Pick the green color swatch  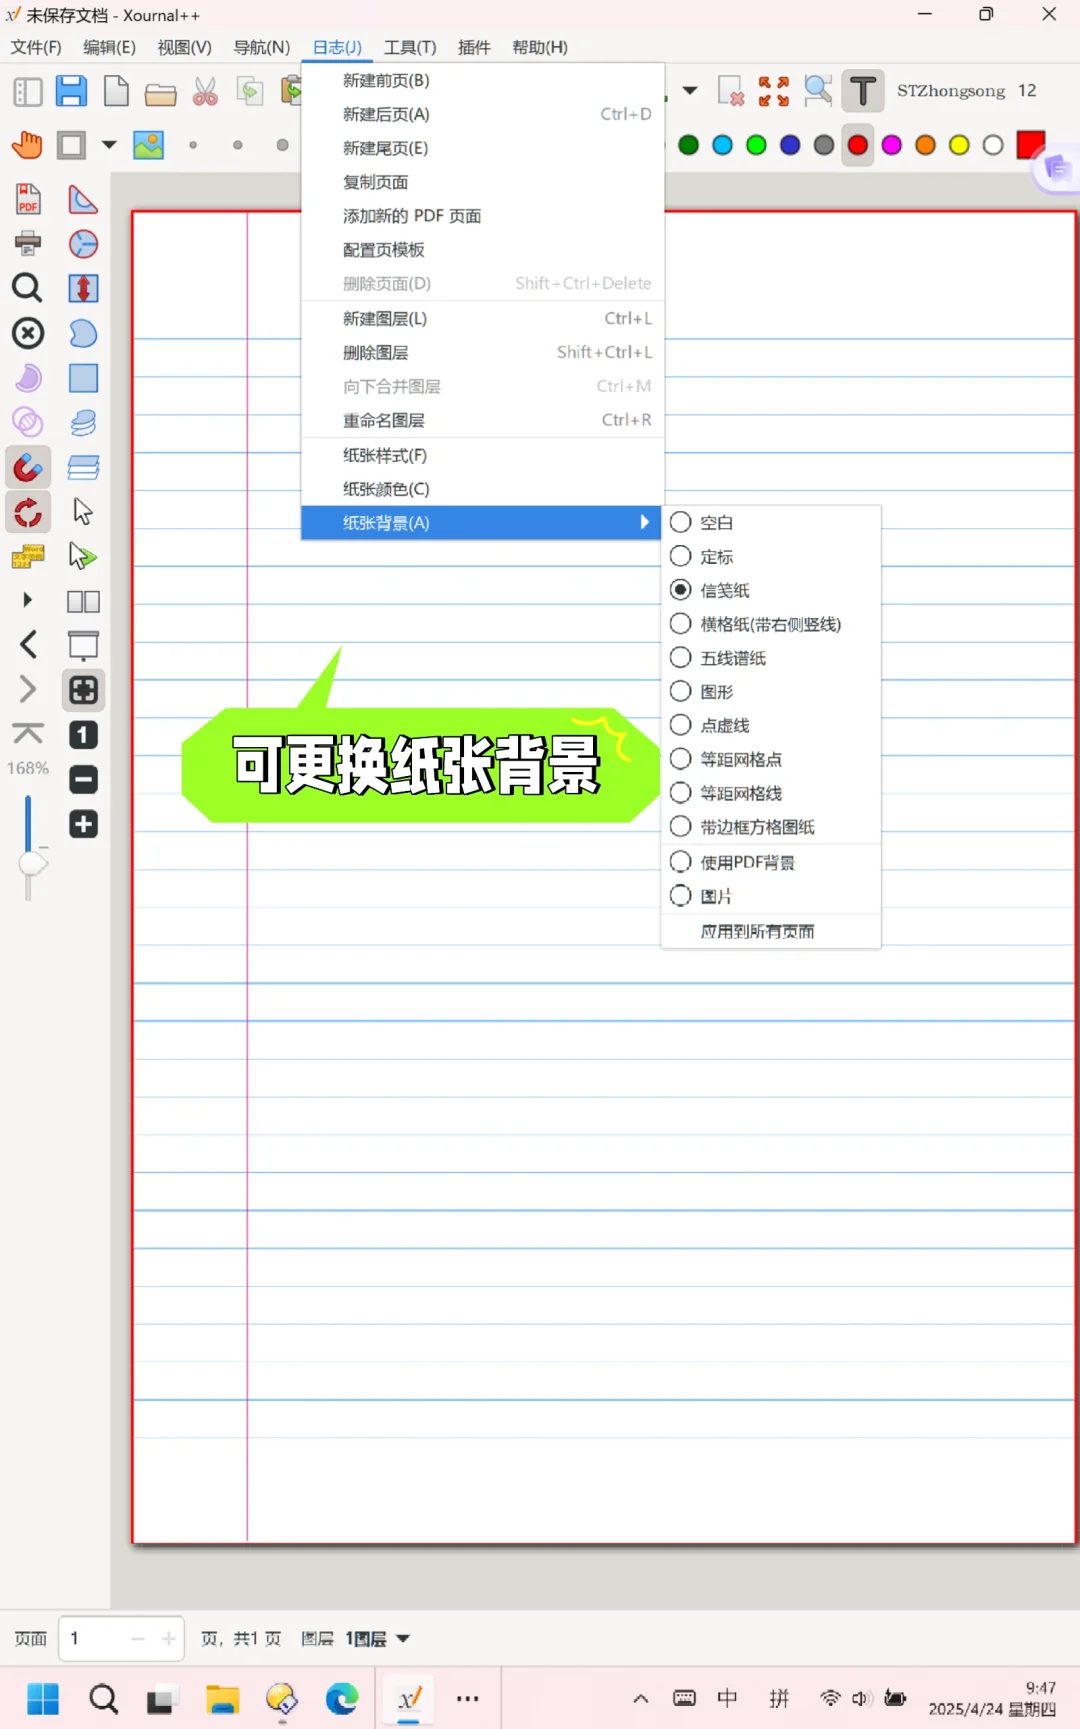(756, 145)
